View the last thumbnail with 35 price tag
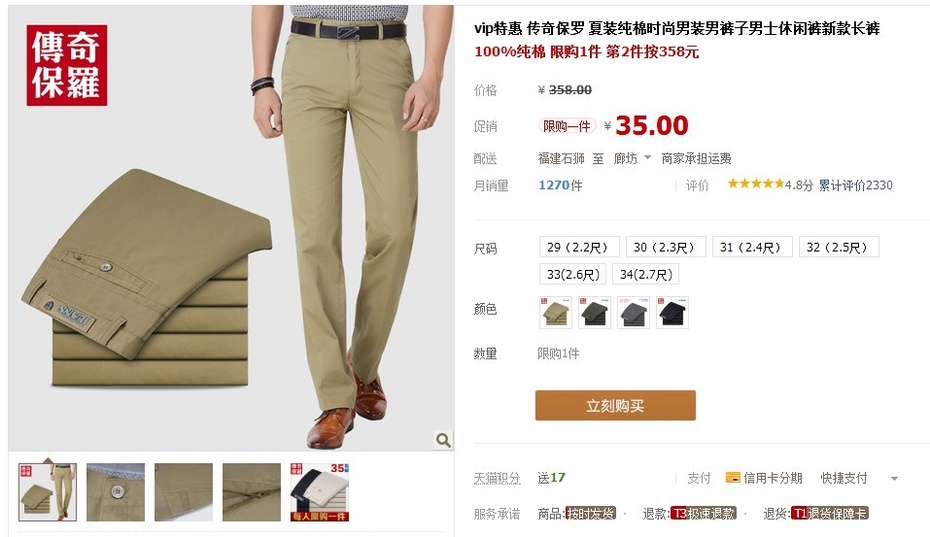The height and width of the screenshot is (537, 930). [320, 492]
